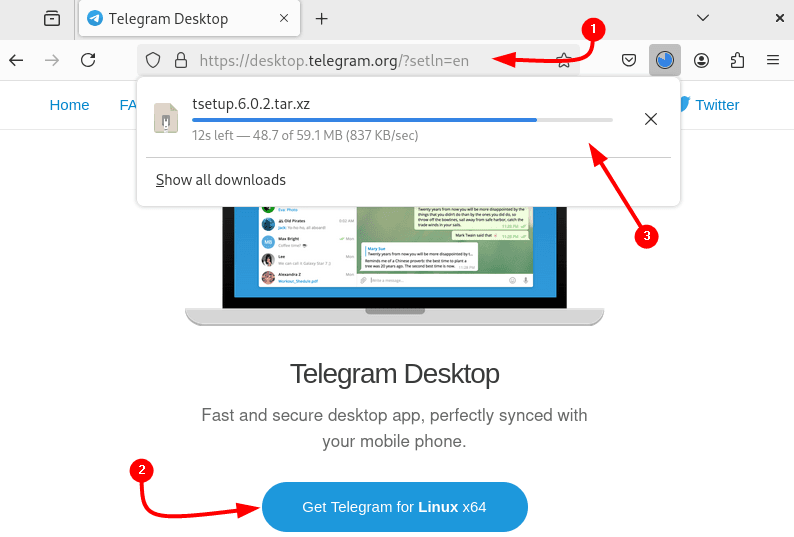
Task: Open the tracking protection shield icon
Action: click(x=153, y=60)
